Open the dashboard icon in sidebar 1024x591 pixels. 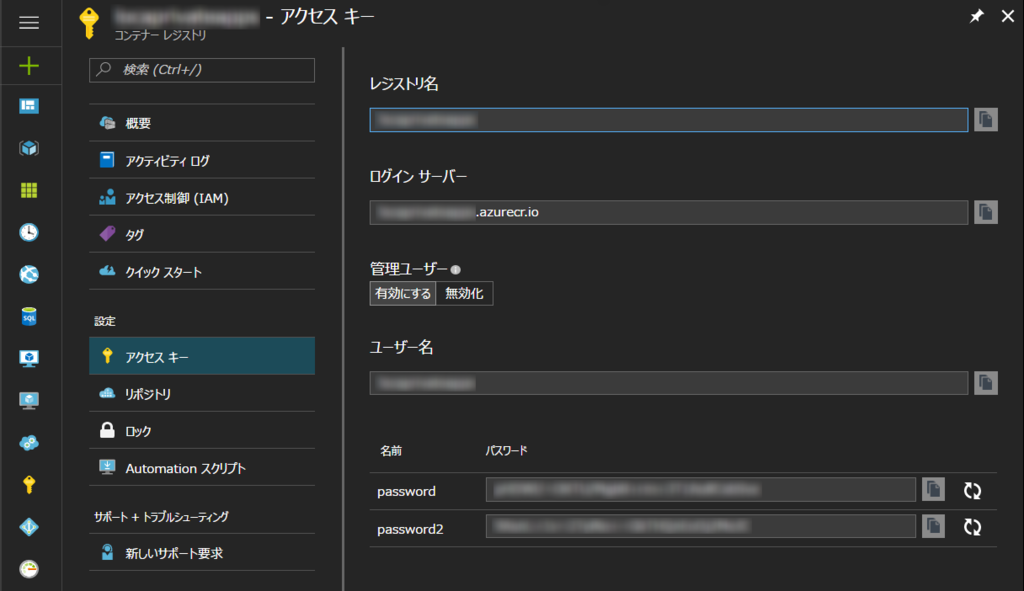pyautogui.click(x=29, y=106)
